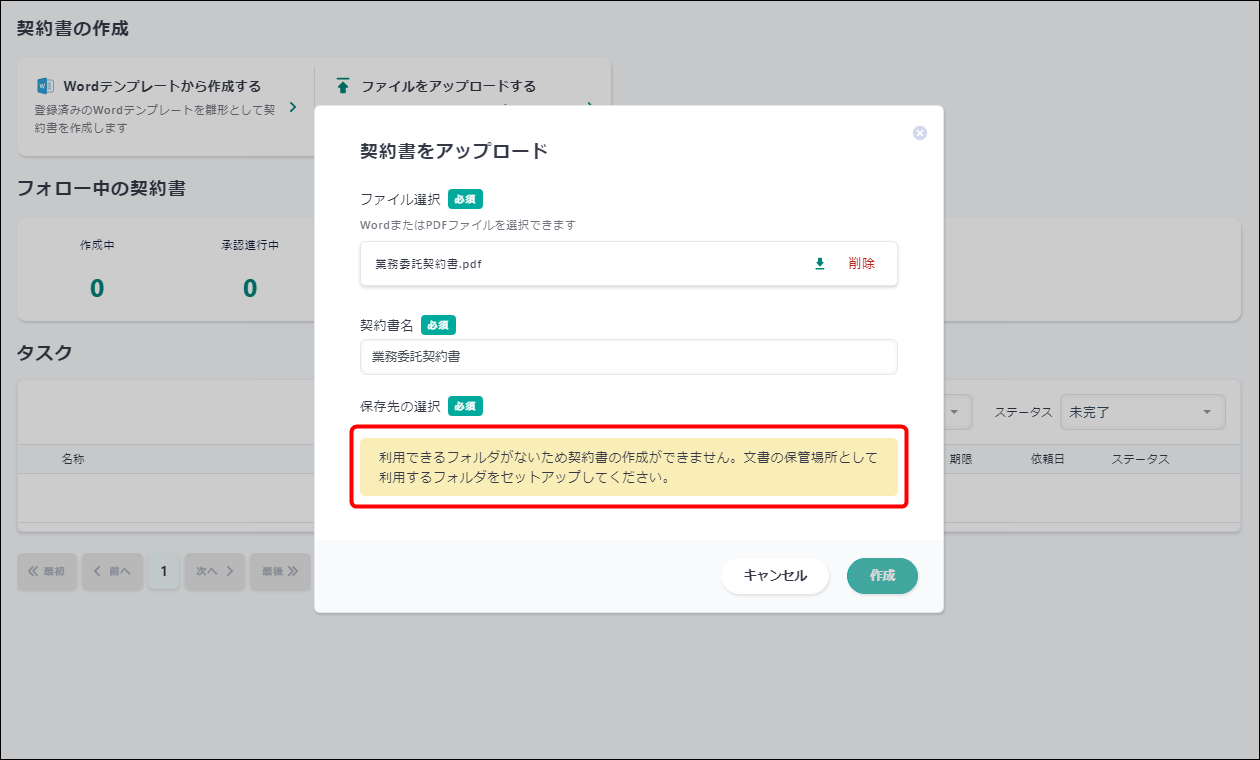Click the 承認進行中 count of followed contracts
The image size is (1260, 760).
pos(250,288)
